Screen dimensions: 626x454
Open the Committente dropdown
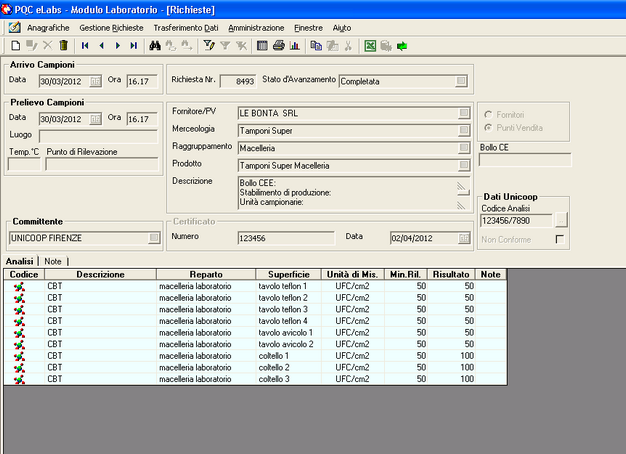pyautogui.click(x=154, y=238)
